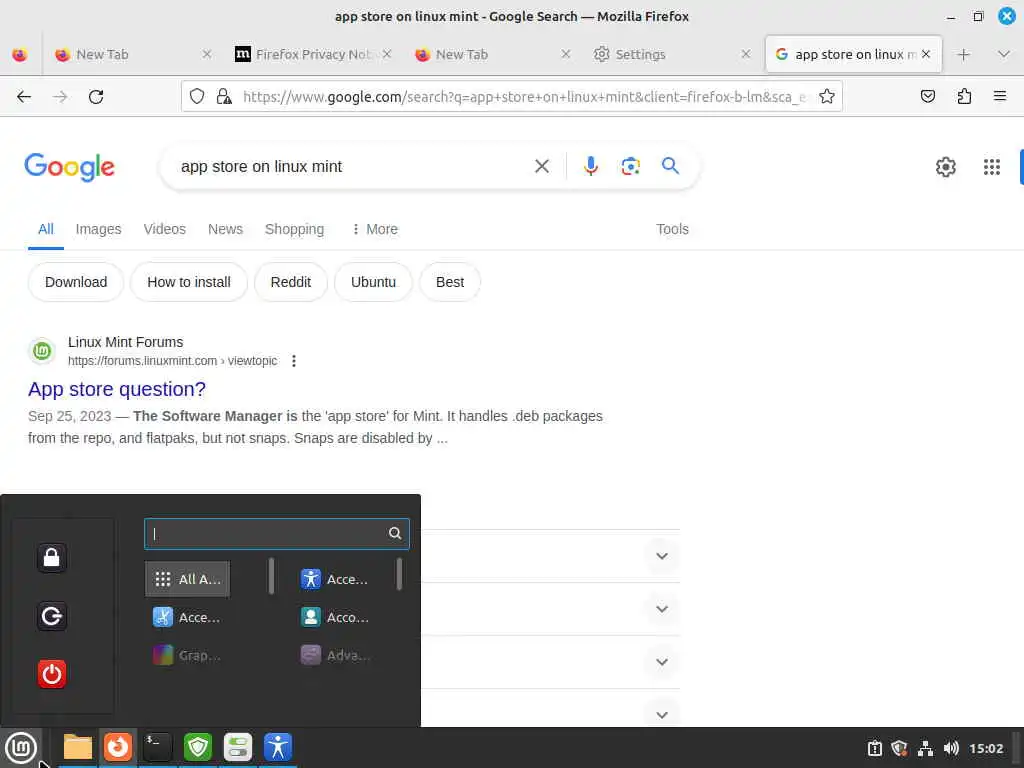1024x768 pixels.
Task: Expand the first related question chevron
Action: tap(662, 556)
